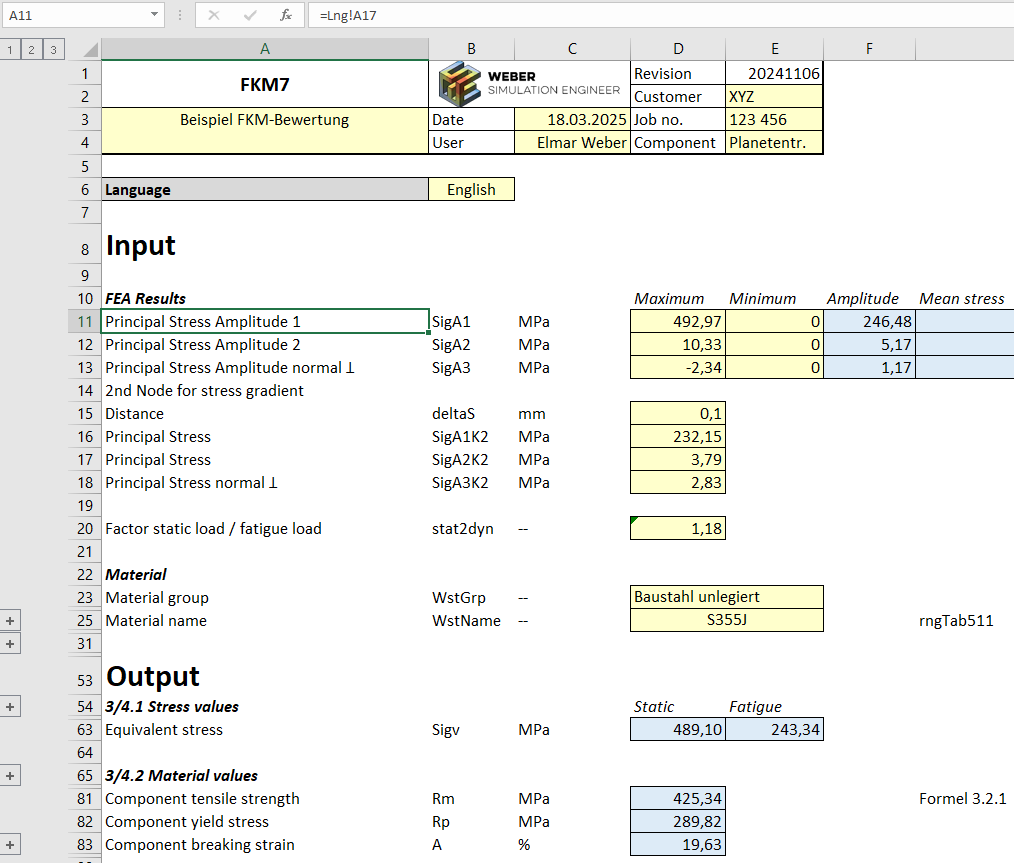Click the stat2dyn factor value 1,18

(678, 529)
